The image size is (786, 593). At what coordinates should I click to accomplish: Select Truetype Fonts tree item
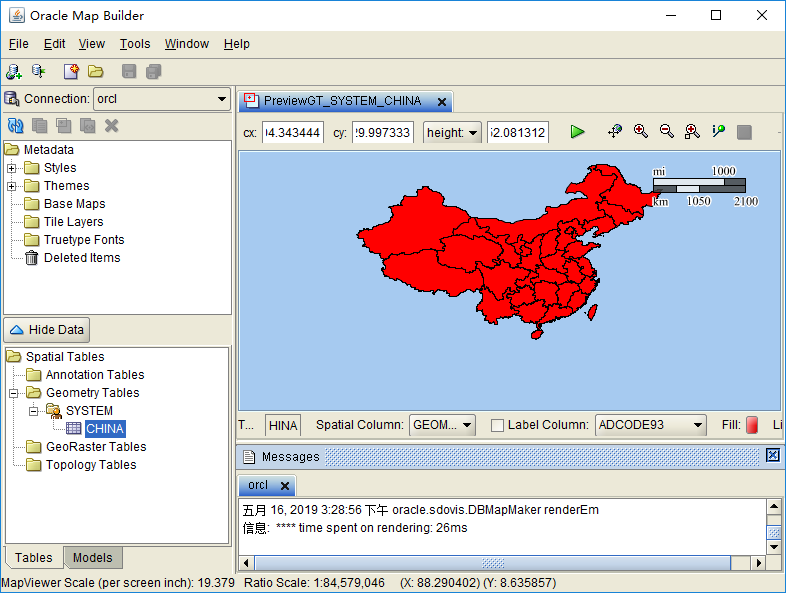[x=84, y=240]
